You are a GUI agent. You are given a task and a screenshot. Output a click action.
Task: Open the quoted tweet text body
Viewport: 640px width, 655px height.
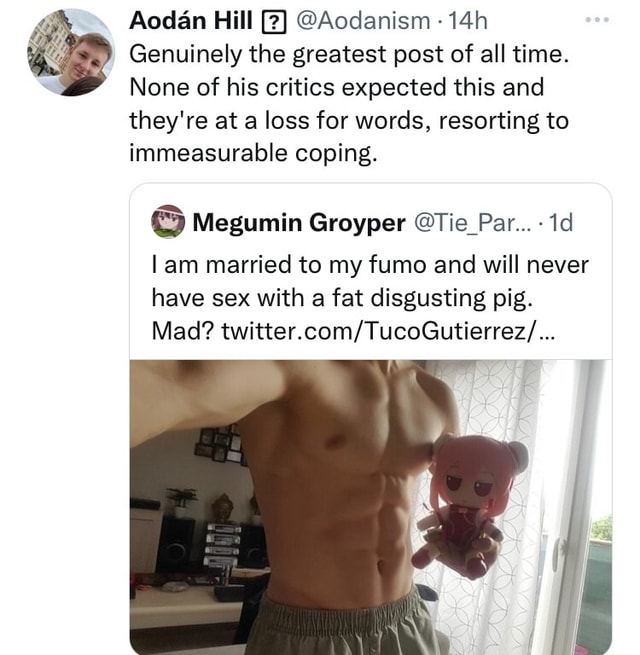pos(370,298)
